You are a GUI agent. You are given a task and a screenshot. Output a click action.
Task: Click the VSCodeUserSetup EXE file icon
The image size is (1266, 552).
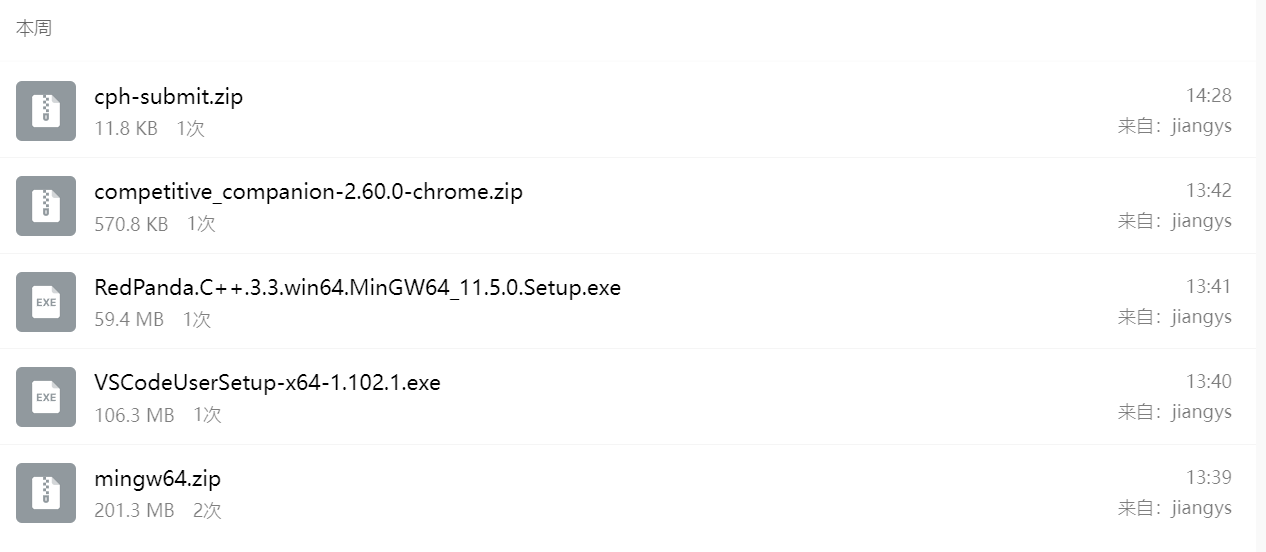point(46,397)
